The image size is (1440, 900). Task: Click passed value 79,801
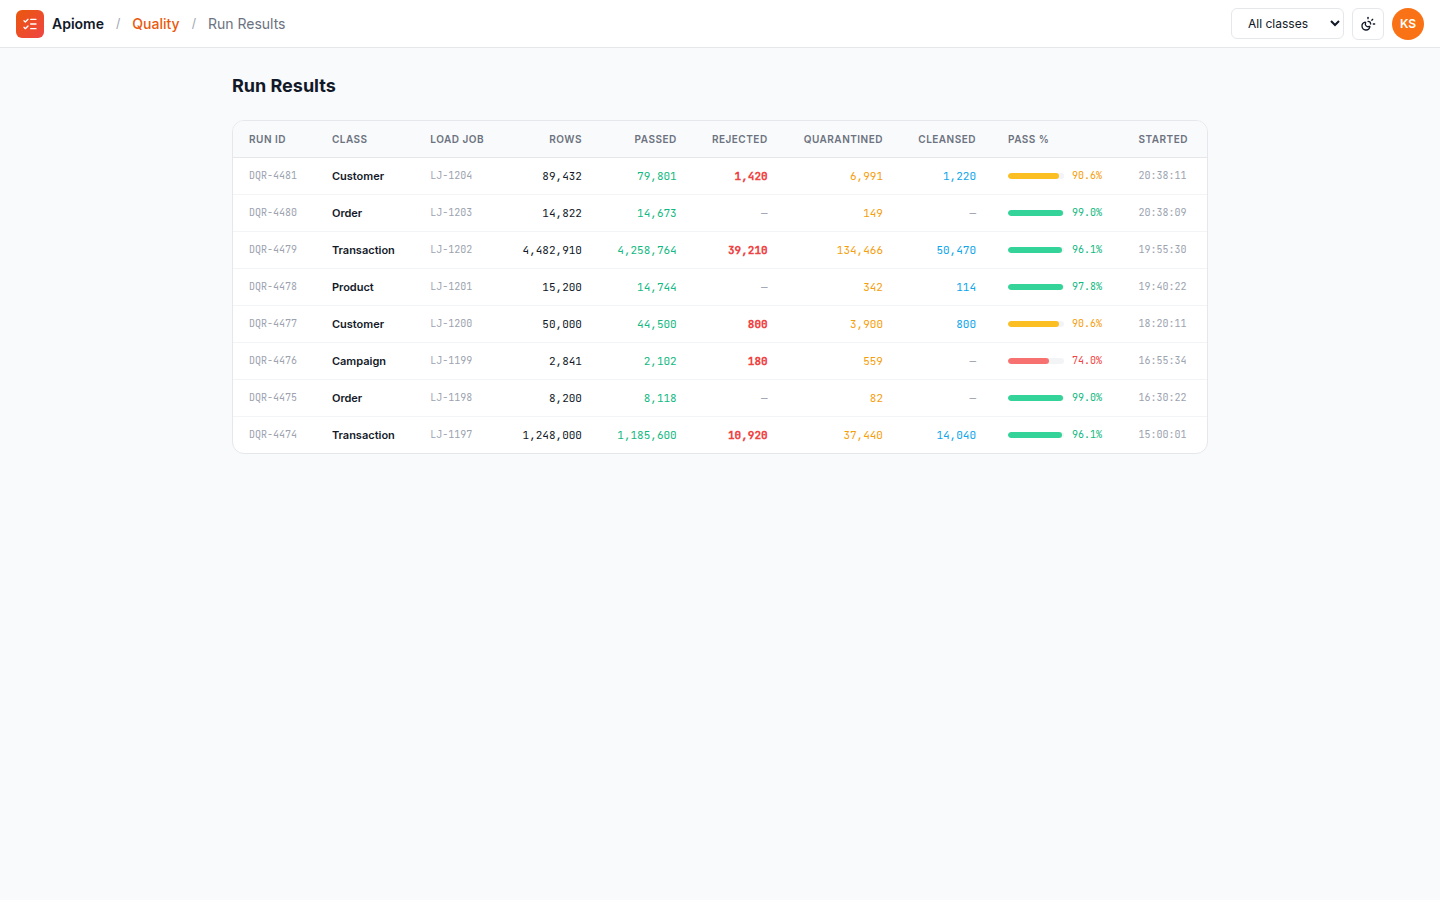pos(657,176)
